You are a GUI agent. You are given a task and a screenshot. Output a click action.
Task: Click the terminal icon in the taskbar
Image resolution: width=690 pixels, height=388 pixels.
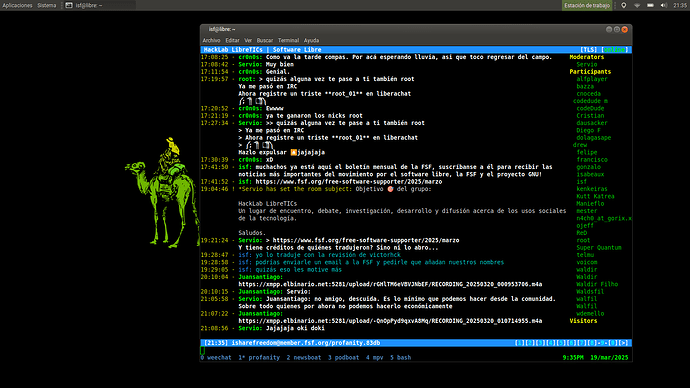tap(69, 5)
